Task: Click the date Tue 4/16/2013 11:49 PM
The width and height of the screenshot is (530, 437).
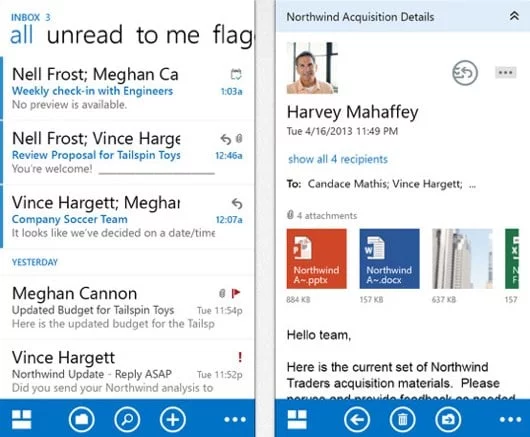Action: [x=342, y=131]
